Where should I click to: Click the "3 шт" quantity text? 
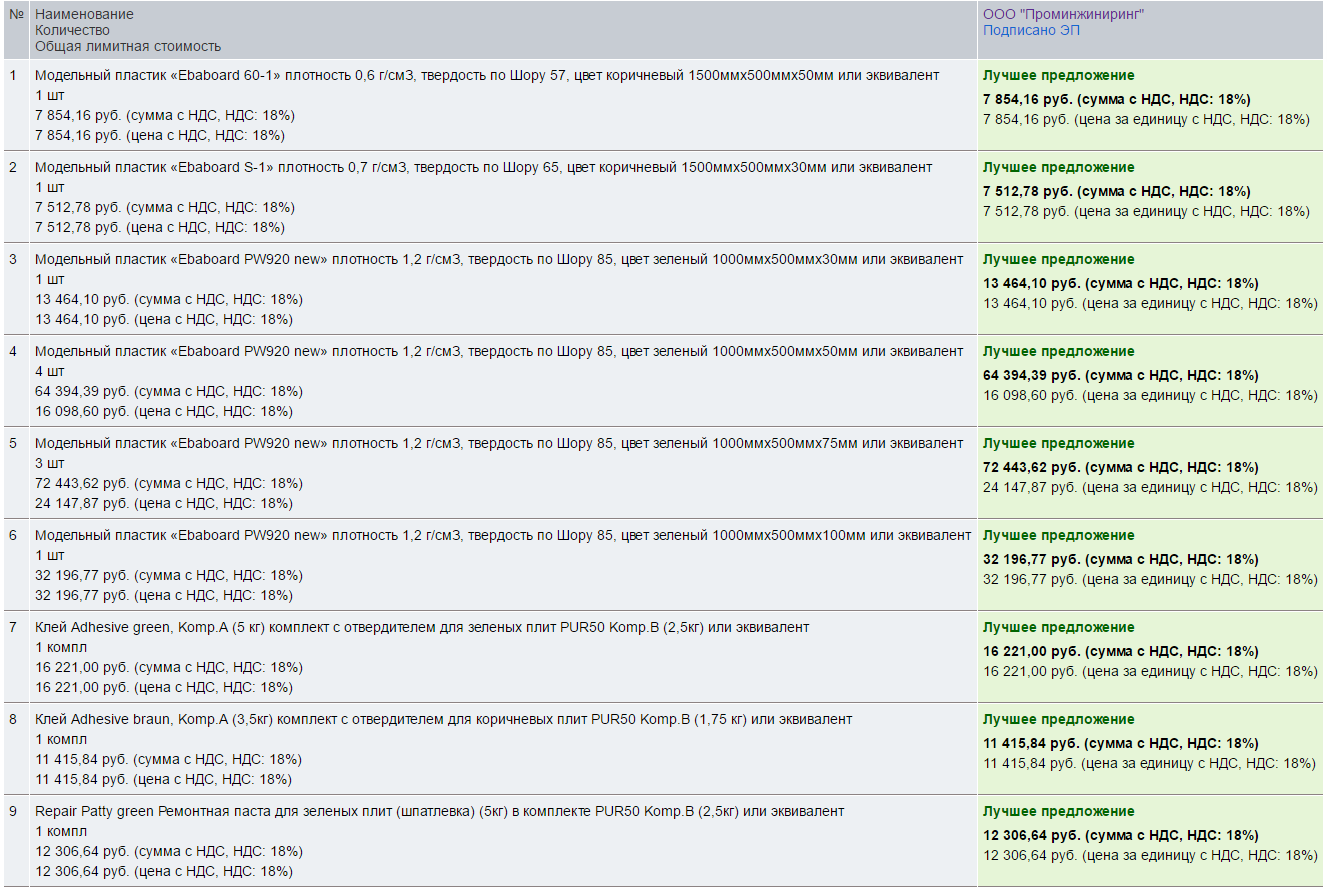tap(49, 463)
